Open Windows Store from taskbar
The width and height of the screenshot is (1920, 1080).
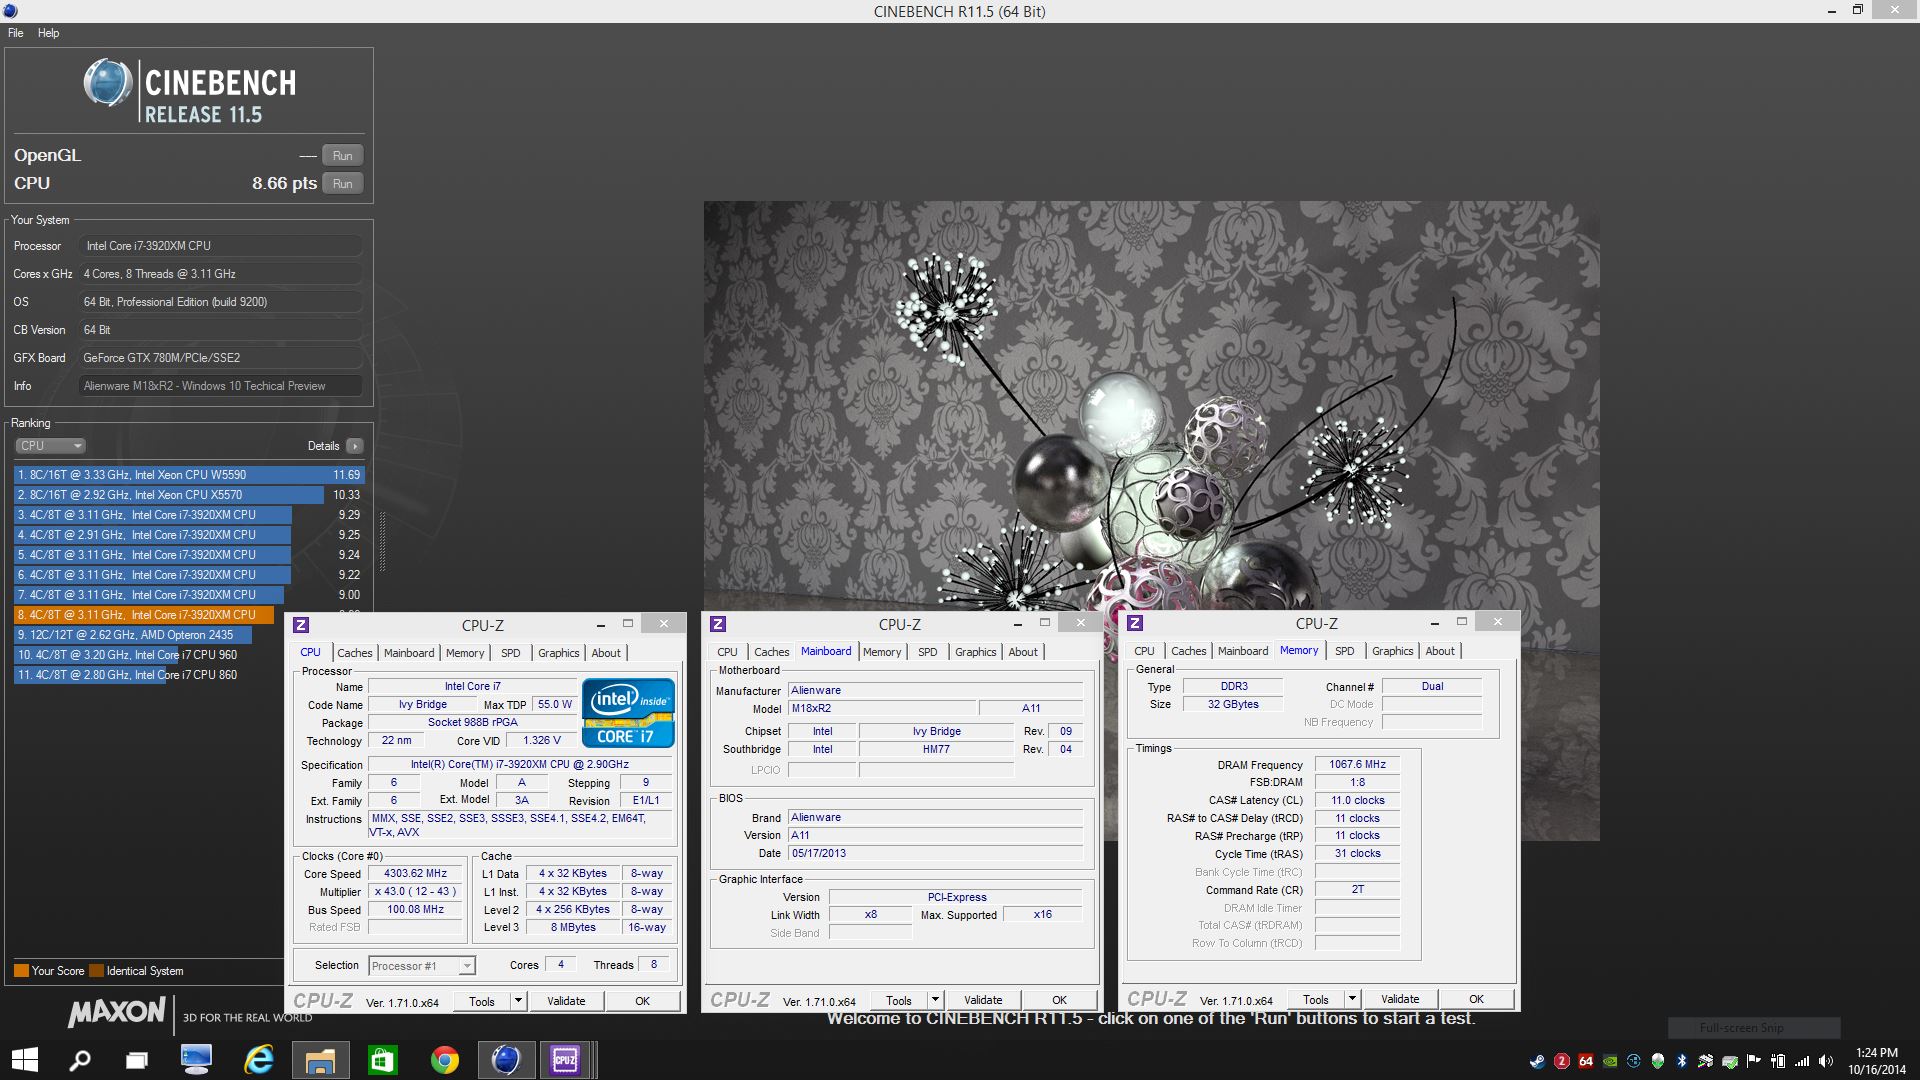(382, 1060)
